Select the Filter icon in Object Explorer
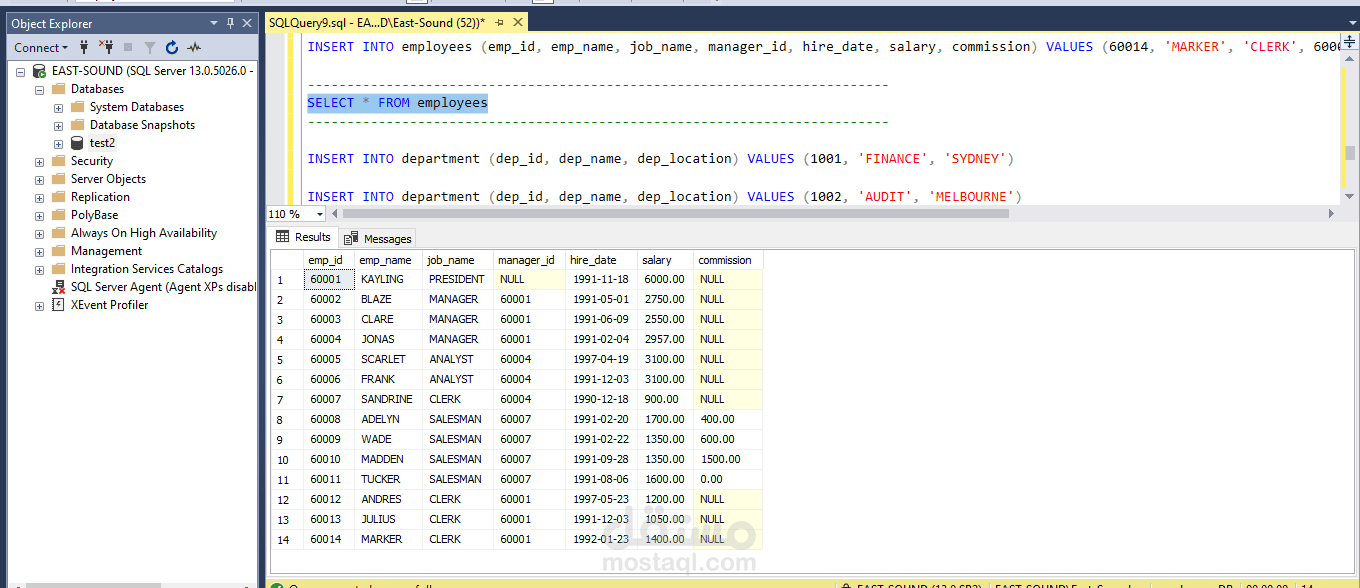1360x588 pixels. [151, 47]
